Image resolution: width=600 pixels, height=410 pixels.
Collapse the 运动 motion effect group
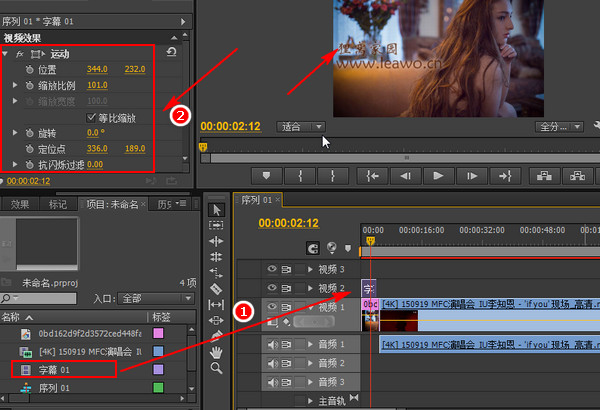pyautogui.click(x=5, y=54)
